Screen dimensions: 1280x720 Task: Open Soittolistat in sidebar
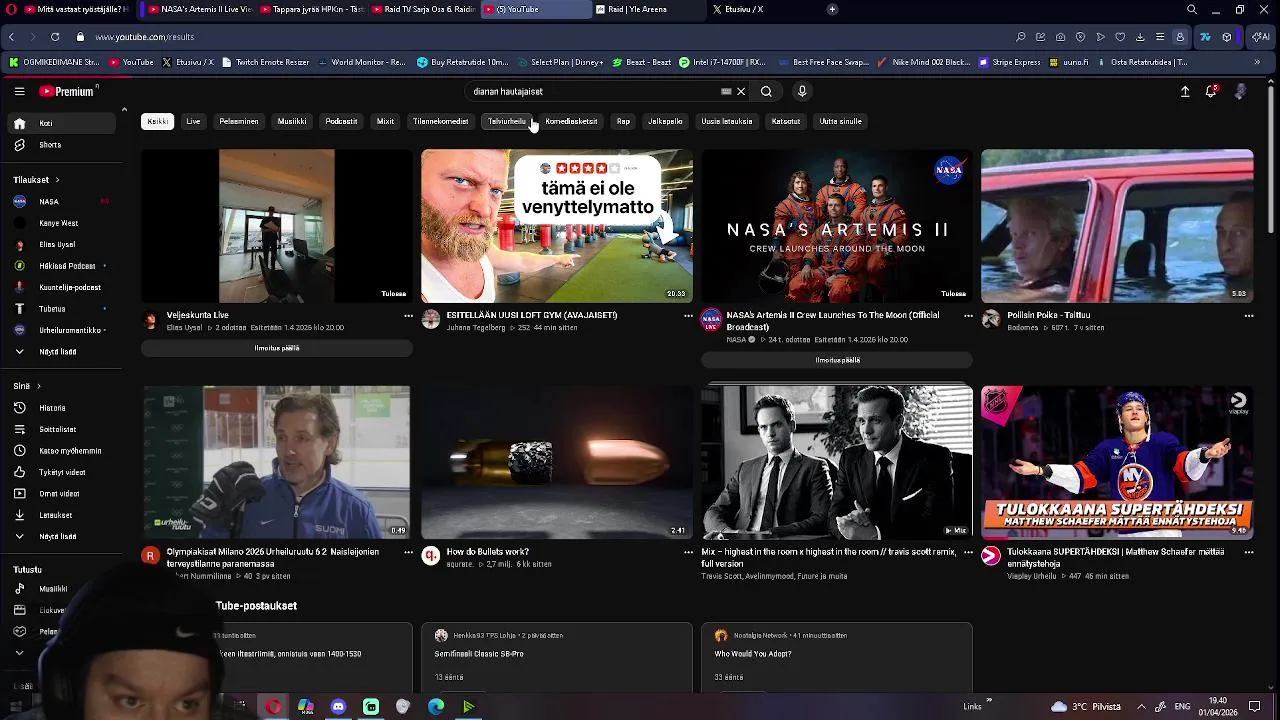(x=63, y=429)
